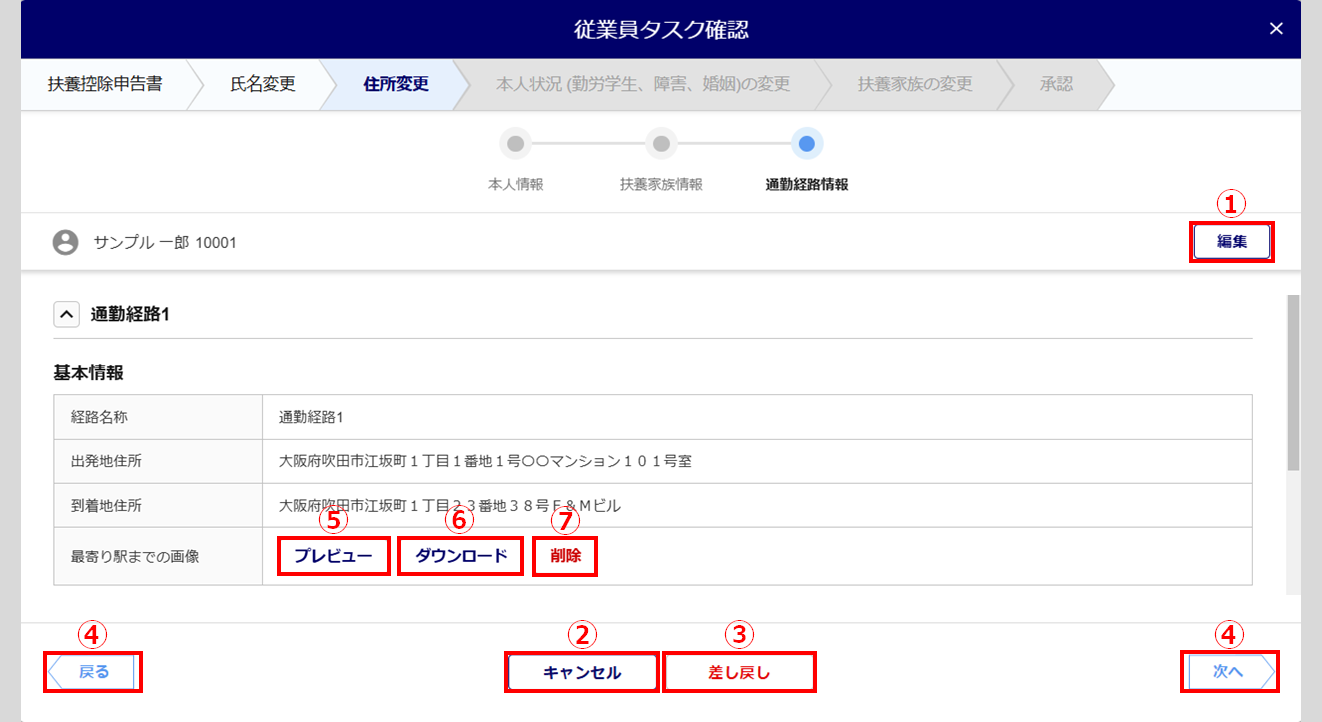Open the 扶養控除申告書 tab

pyautogui.click(x=104, y=84)
